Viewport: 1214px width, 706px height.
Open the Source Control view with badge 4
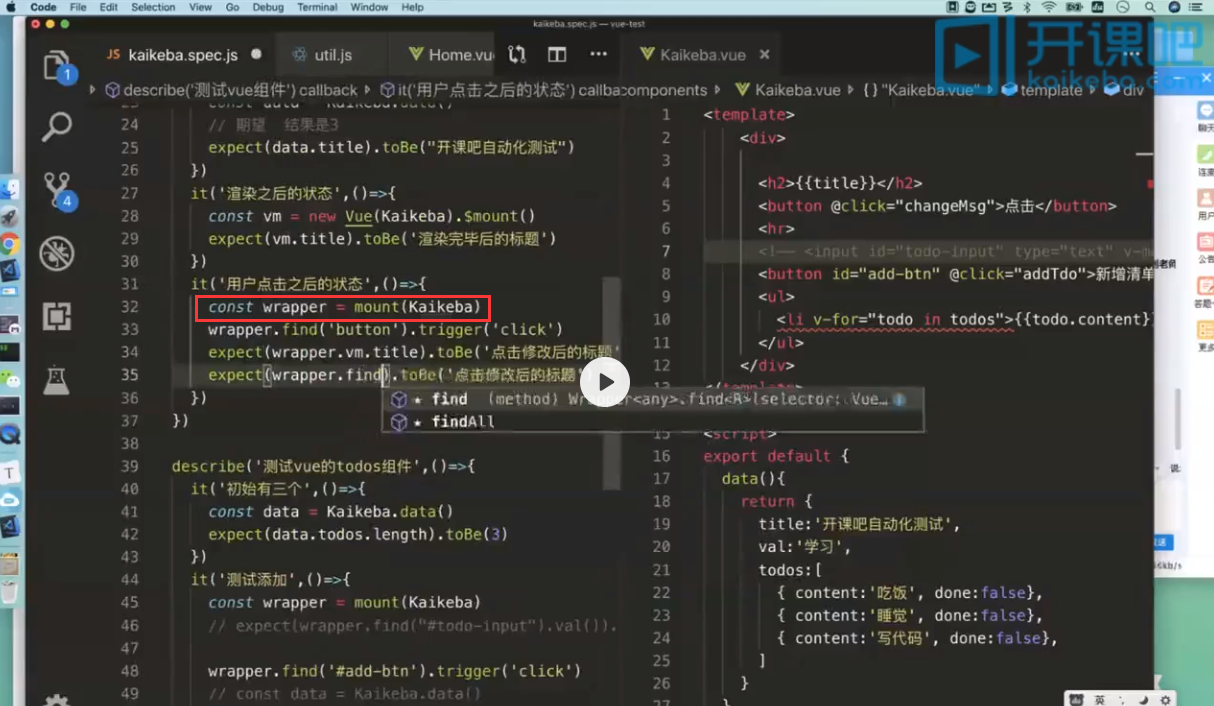[58, 190]
